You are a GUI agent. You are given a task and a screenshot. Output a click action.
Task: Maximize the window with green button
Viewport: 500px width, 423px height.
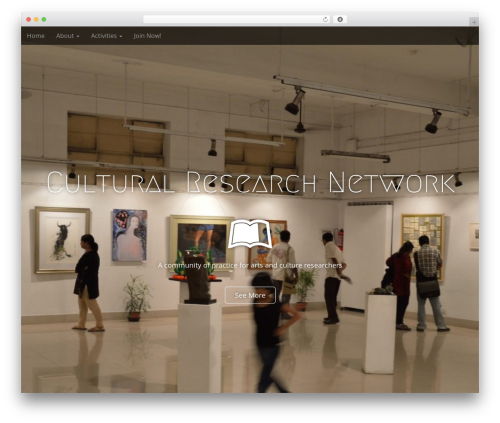[44, 19]
